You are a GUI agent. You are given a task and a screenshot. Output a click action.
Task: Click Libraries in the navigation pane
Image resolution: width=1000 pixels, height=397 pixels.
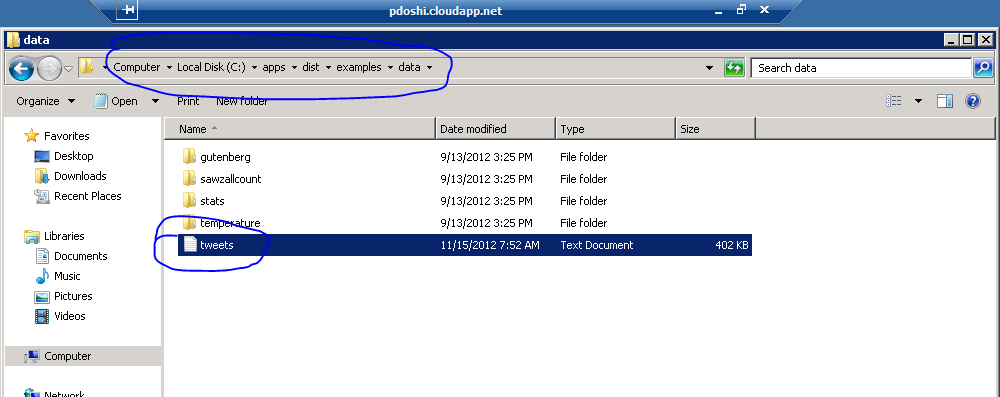[64, 236]
